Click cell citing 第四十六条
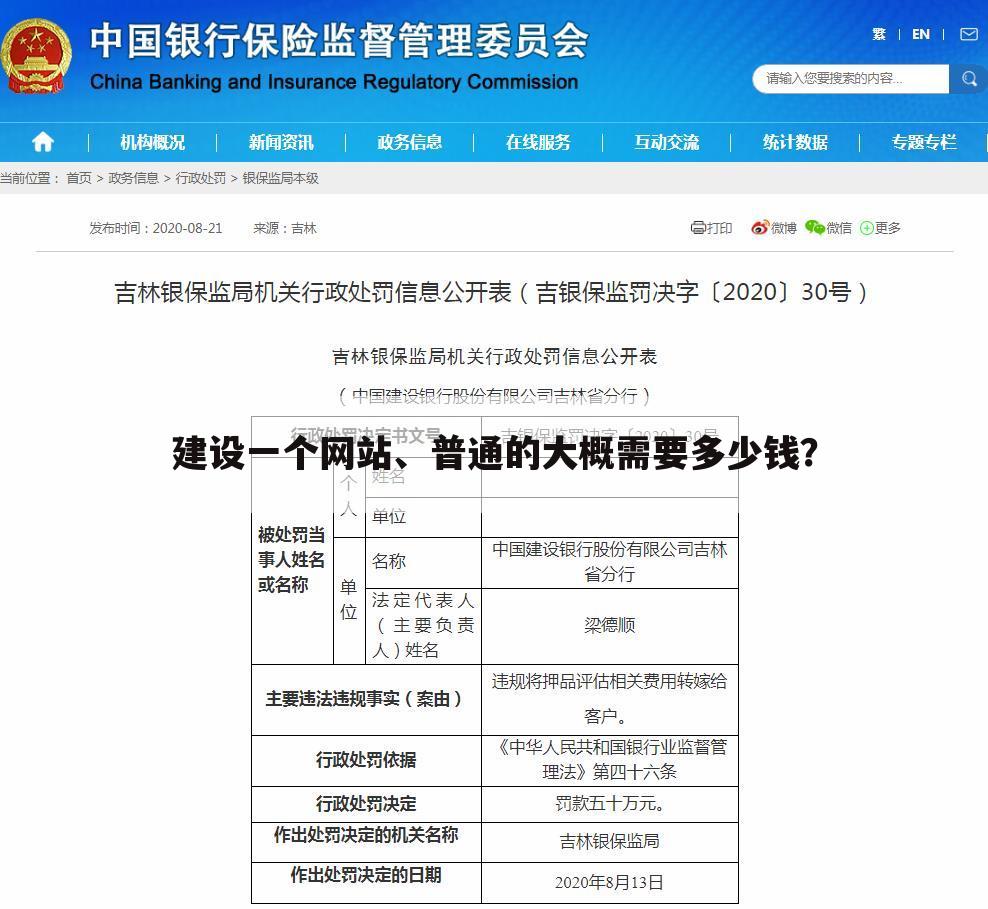988x909 pixels. pos(609,760)
